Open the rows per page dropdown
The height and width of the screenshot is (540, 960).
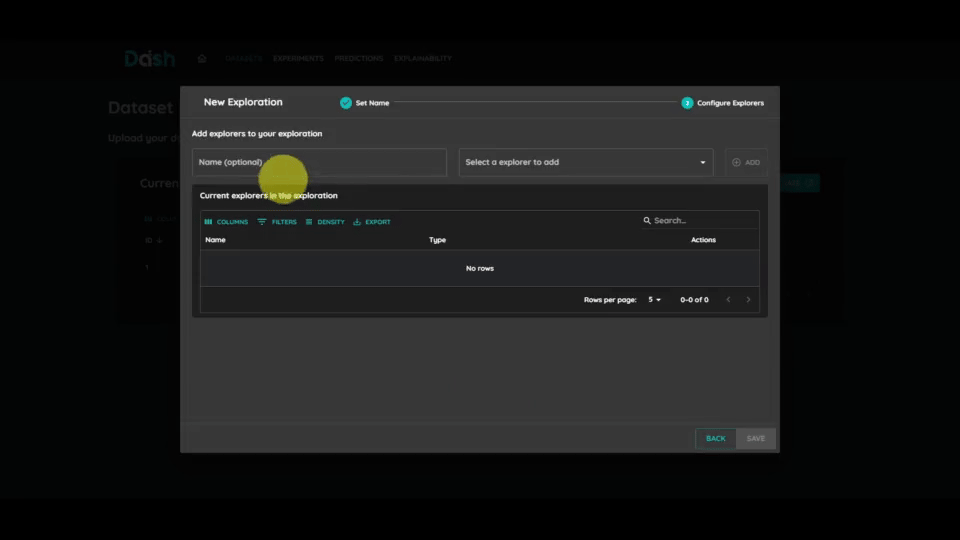point(654,299)
